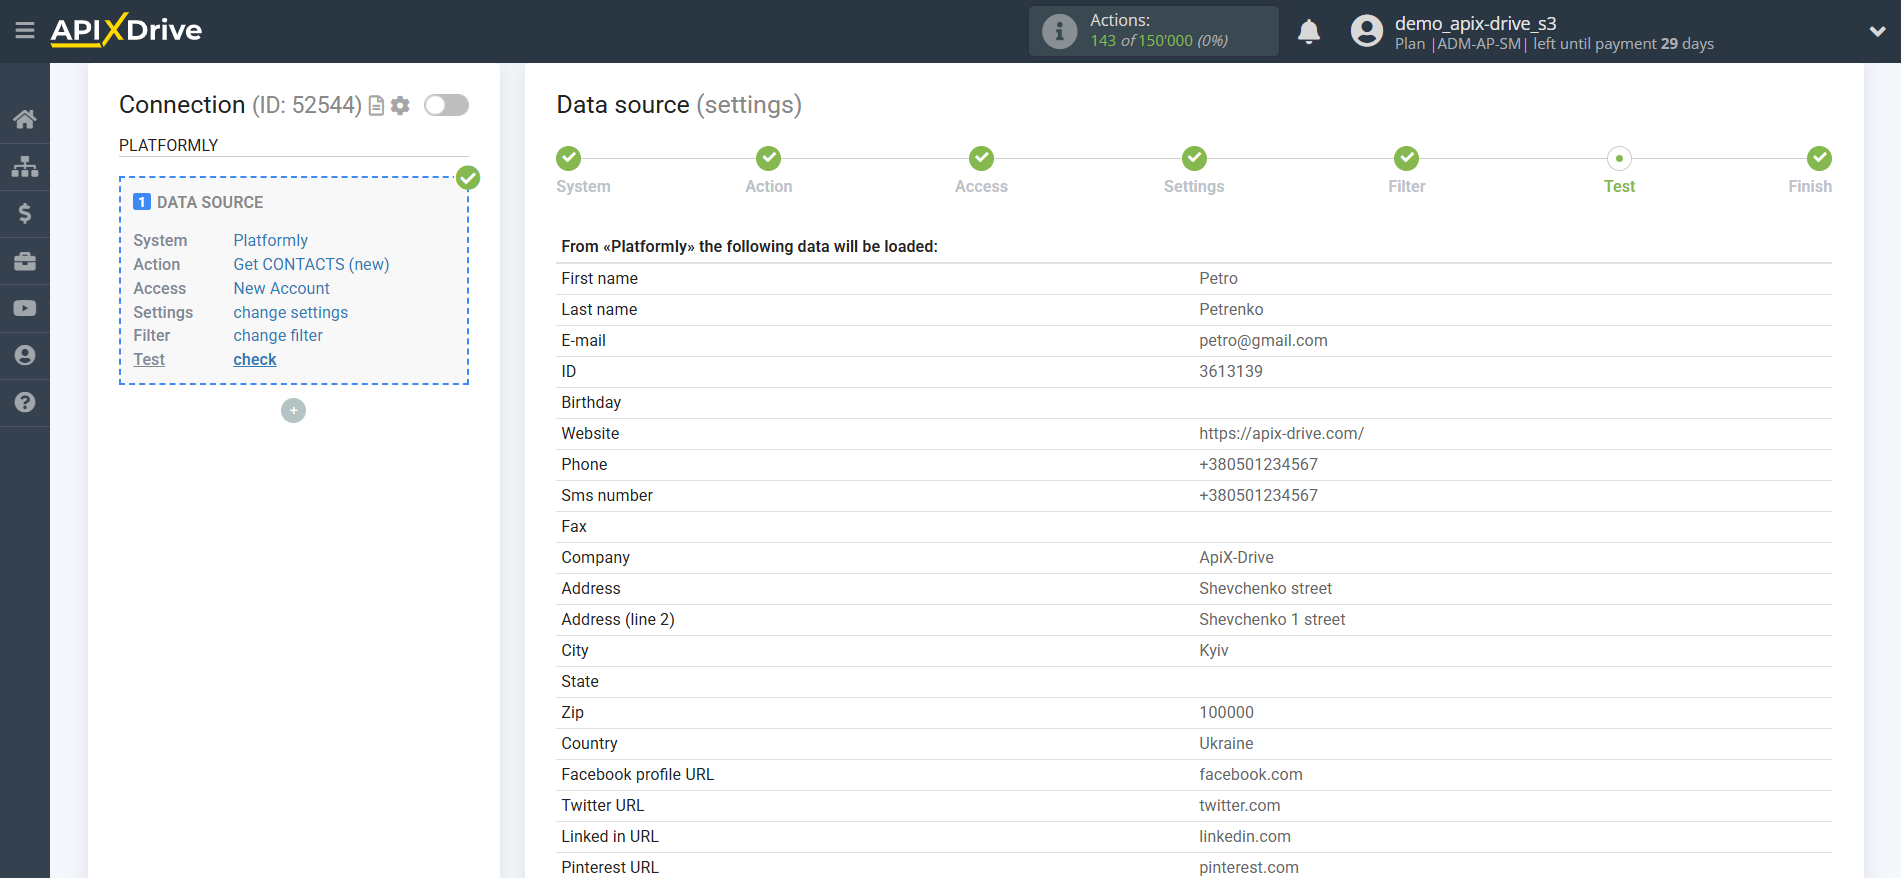
Task: Click the ApiX-Drive logo
Action: [x=126, y=30]
